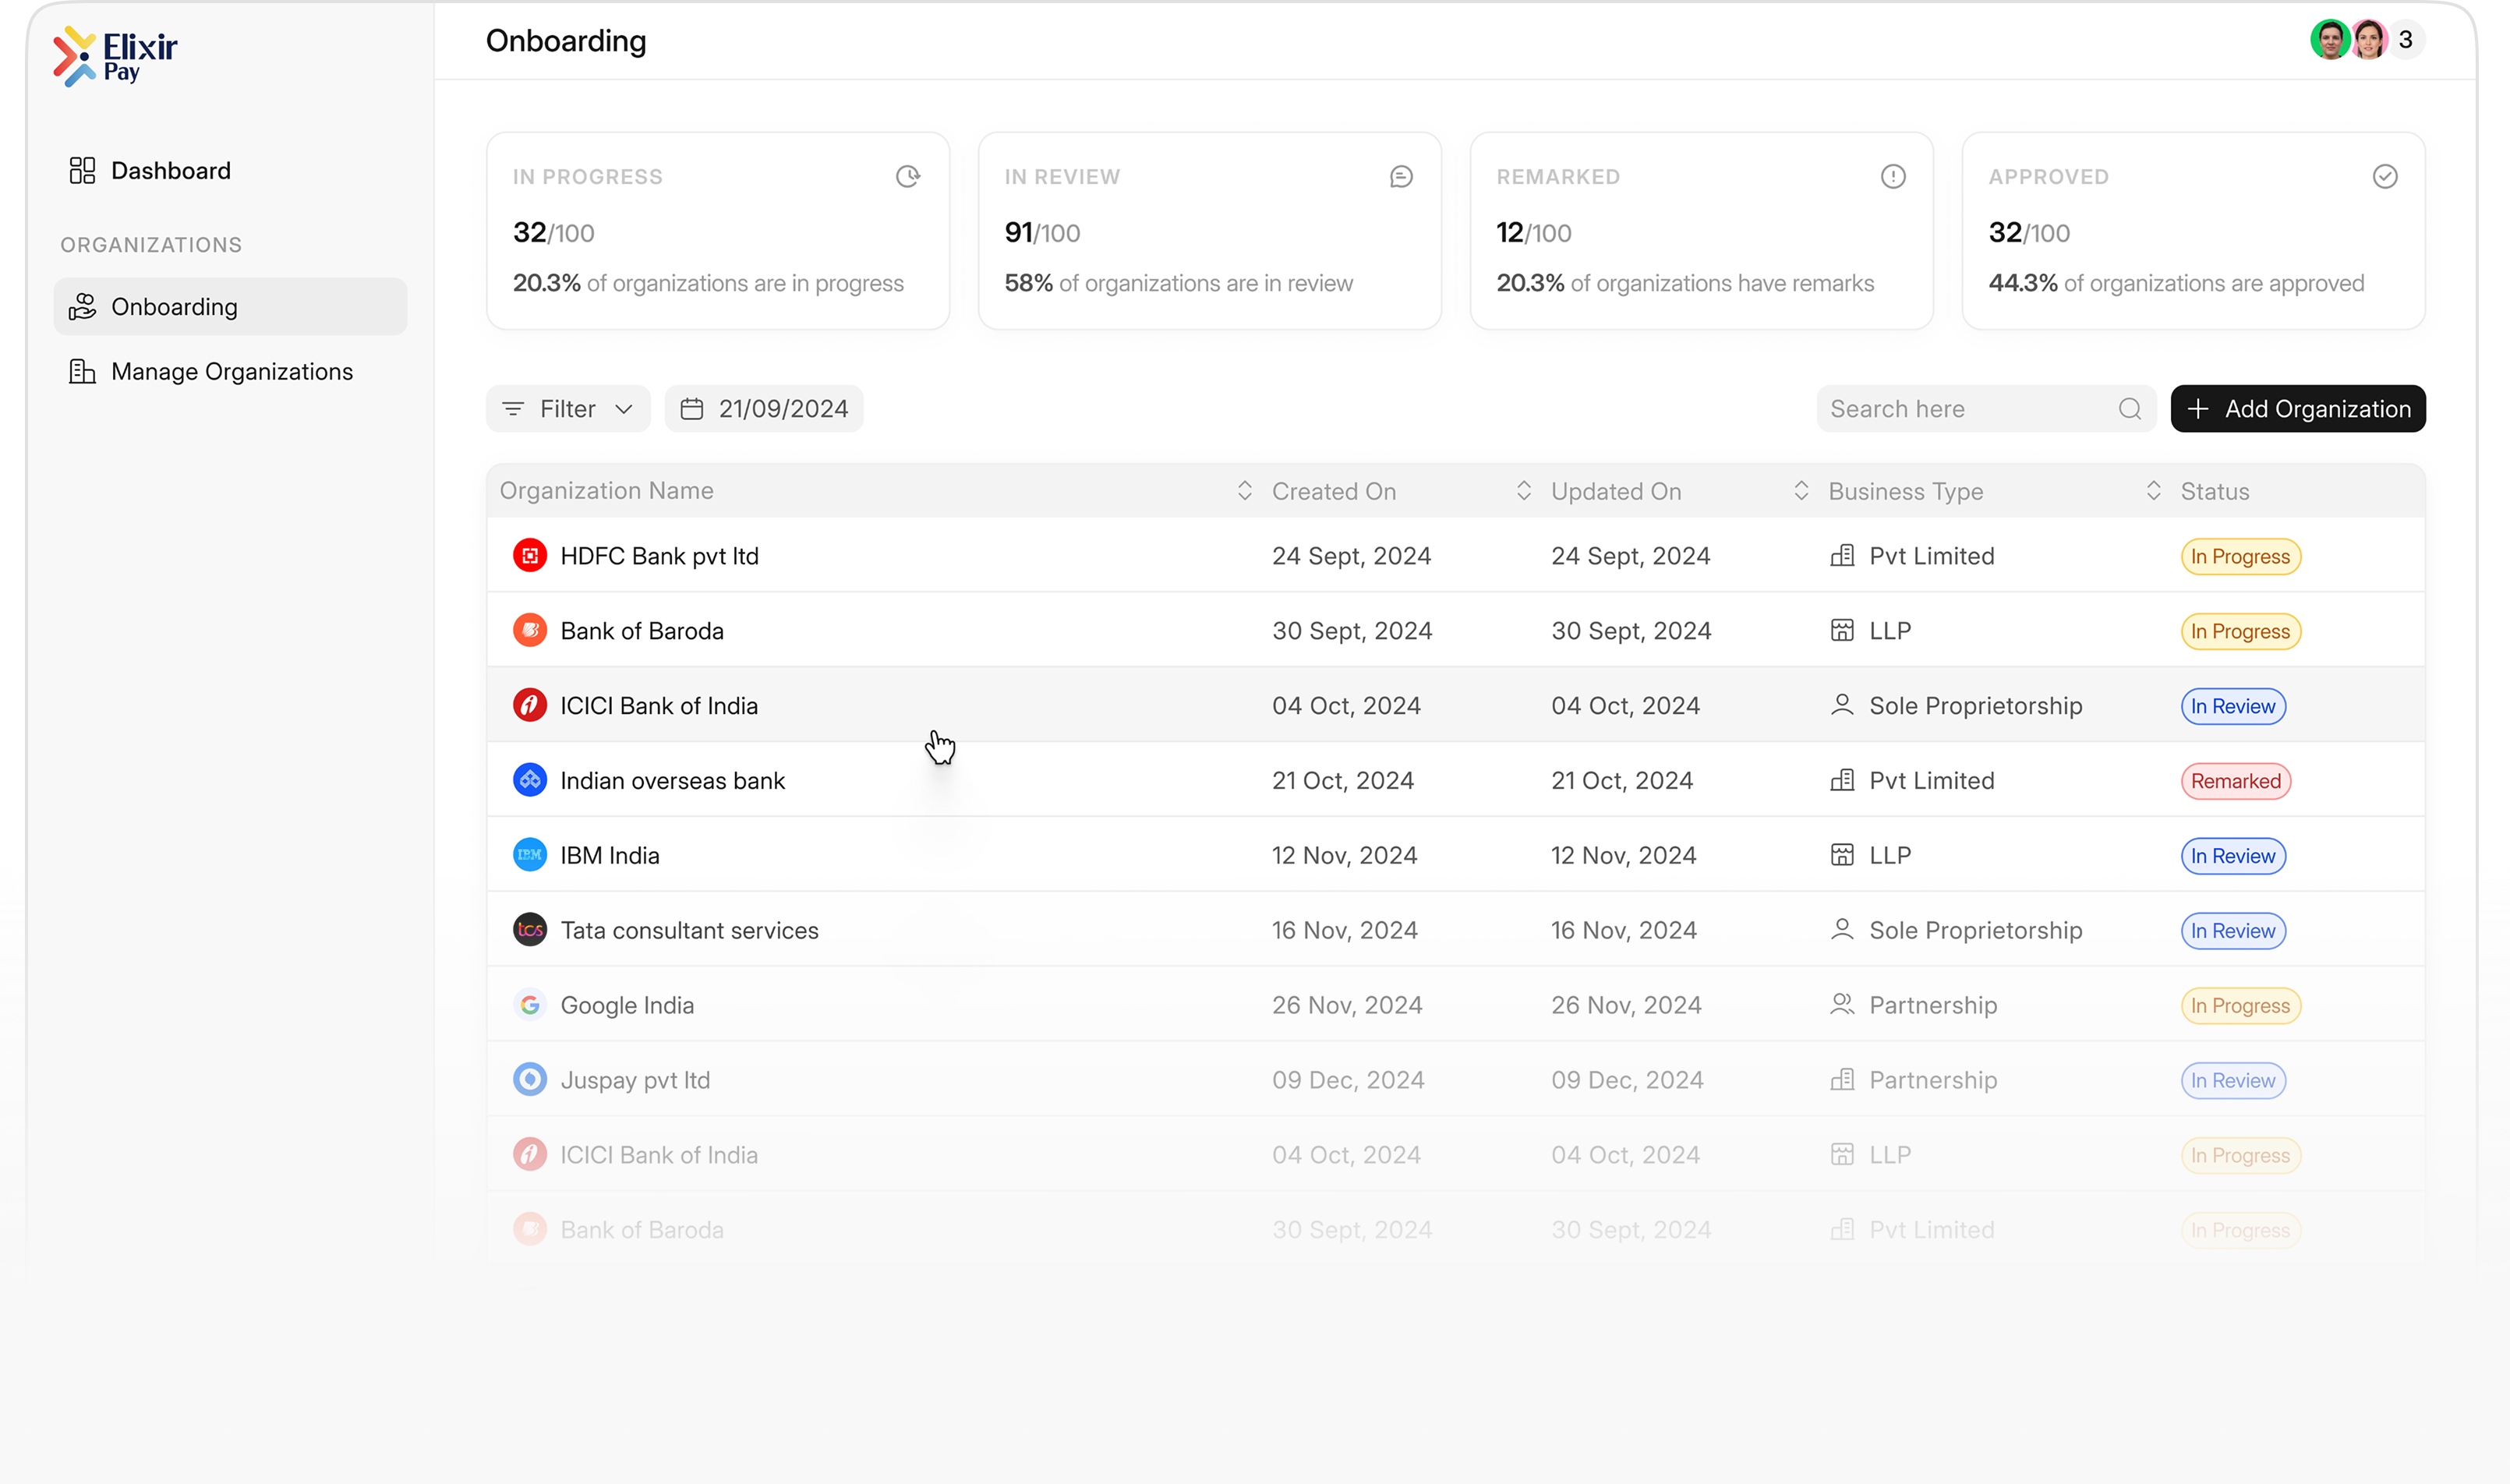The width and height of the screenshot is (2510, 1484).
Task: Sort by Updated On column arrows
Action: click(x=1801, y=491)
